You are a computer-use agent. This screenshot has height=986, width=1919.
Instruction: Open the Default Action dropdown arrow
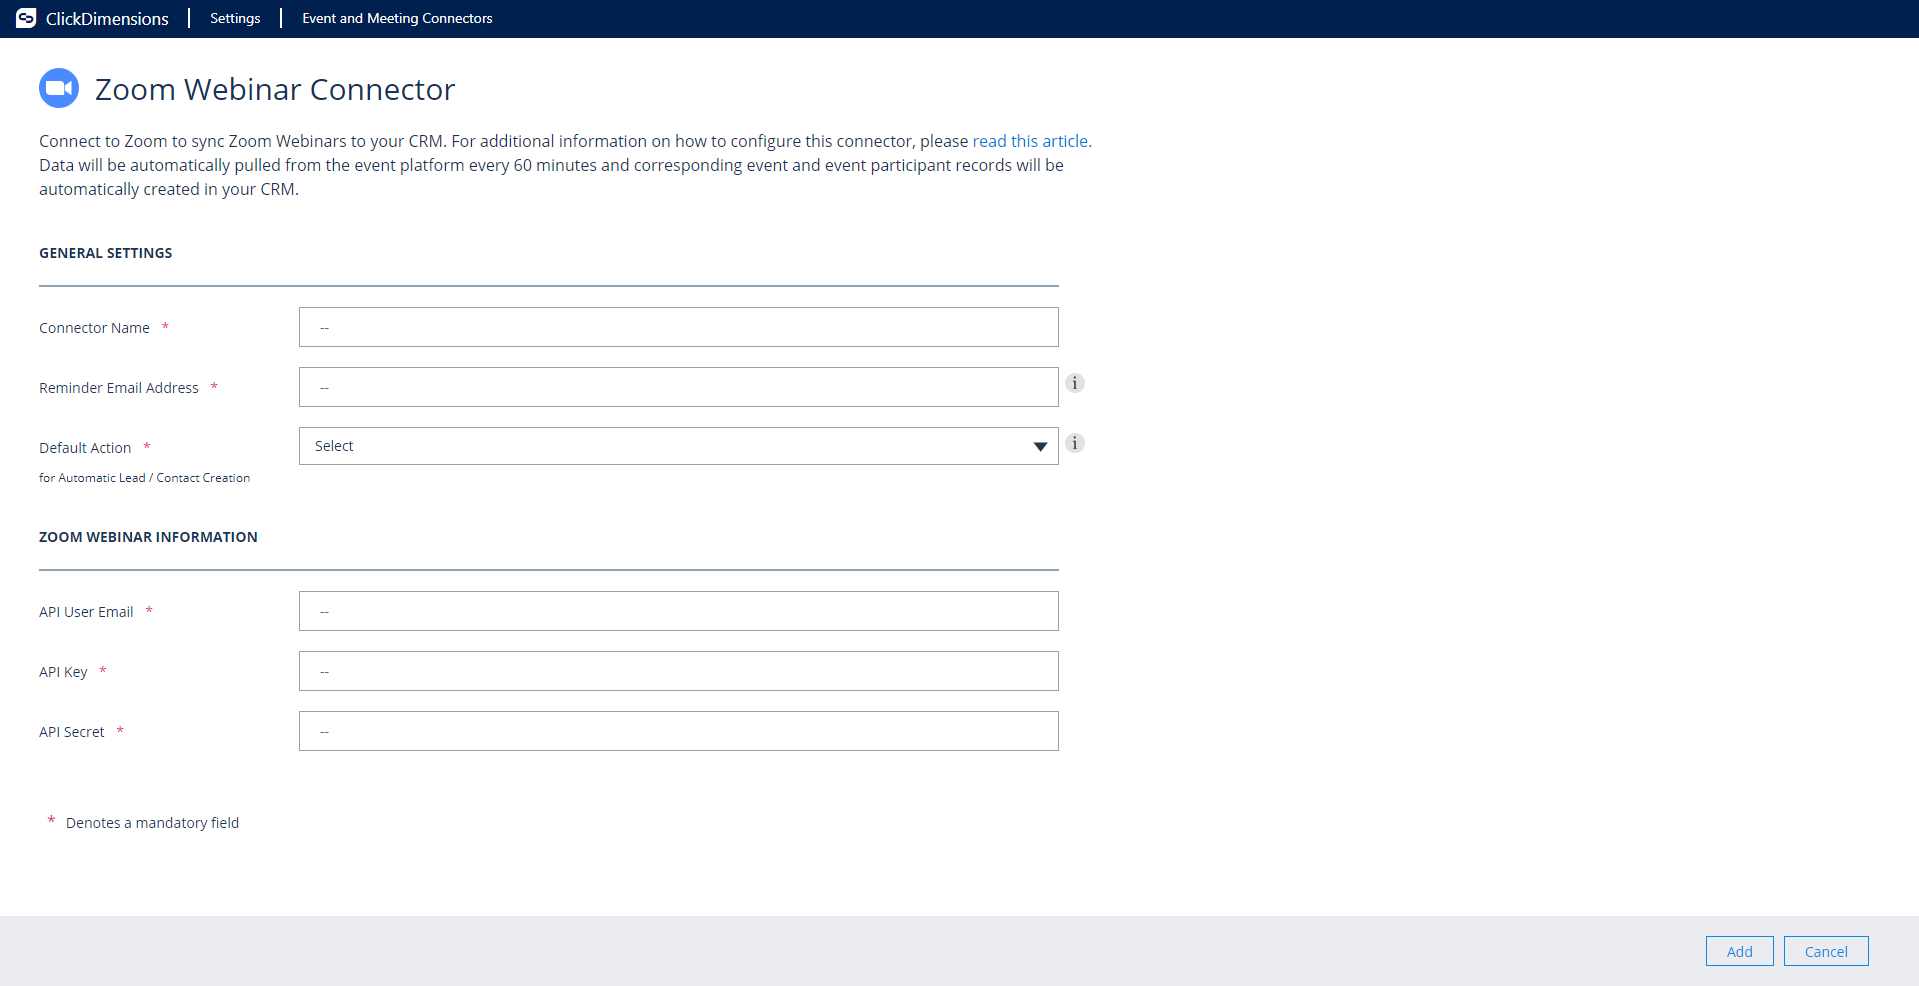click(1040, 446)
